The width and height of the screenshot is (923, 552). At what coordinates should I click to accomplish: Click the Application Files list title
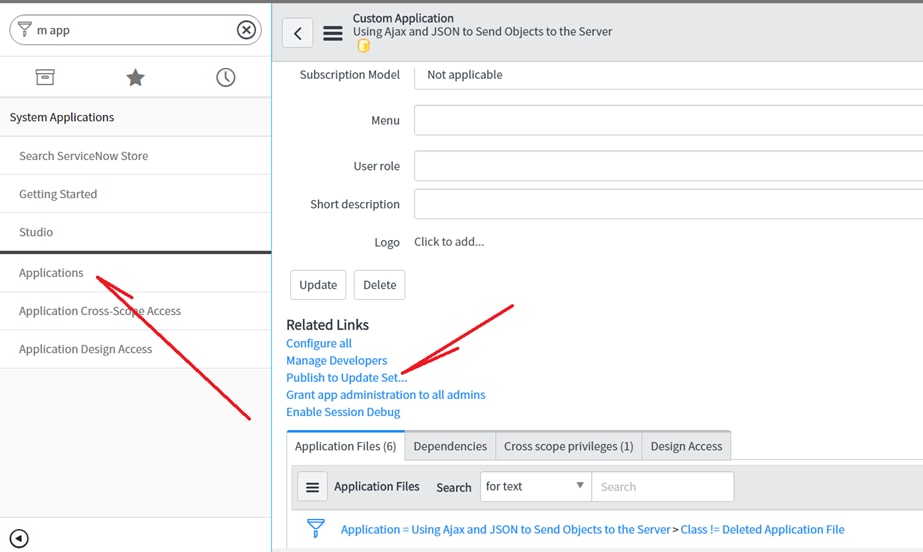377,487
